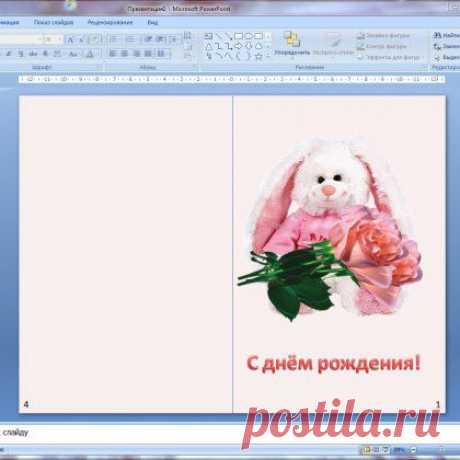Screen dimensions: 460x460
Task: Select the star shape in shapes gallery
Action: pos(258,56)
